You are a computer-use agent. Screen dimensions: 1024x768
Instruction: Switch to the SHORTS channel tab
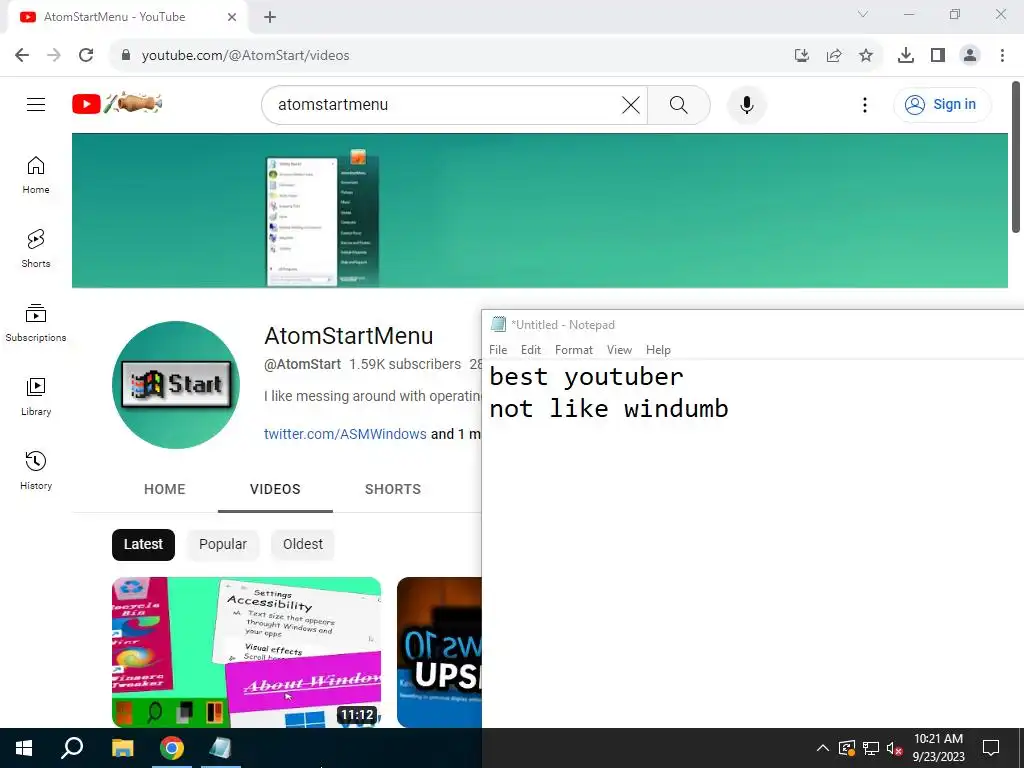point(392,489)
